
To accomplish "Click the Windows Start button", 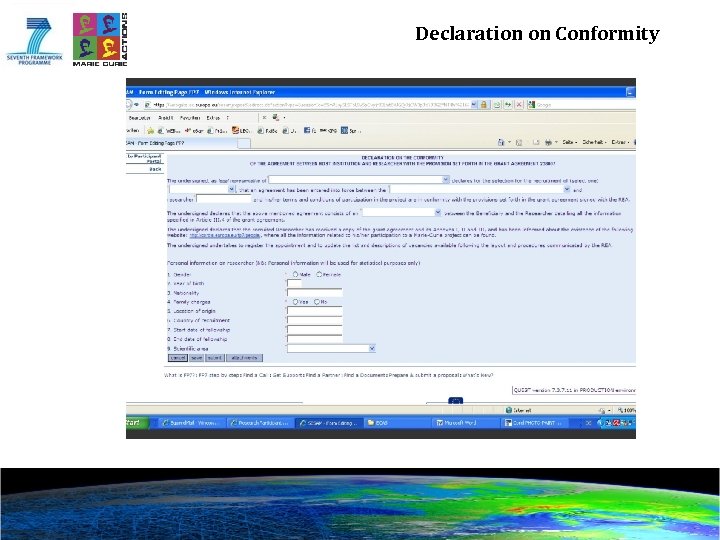I will 137,422.
